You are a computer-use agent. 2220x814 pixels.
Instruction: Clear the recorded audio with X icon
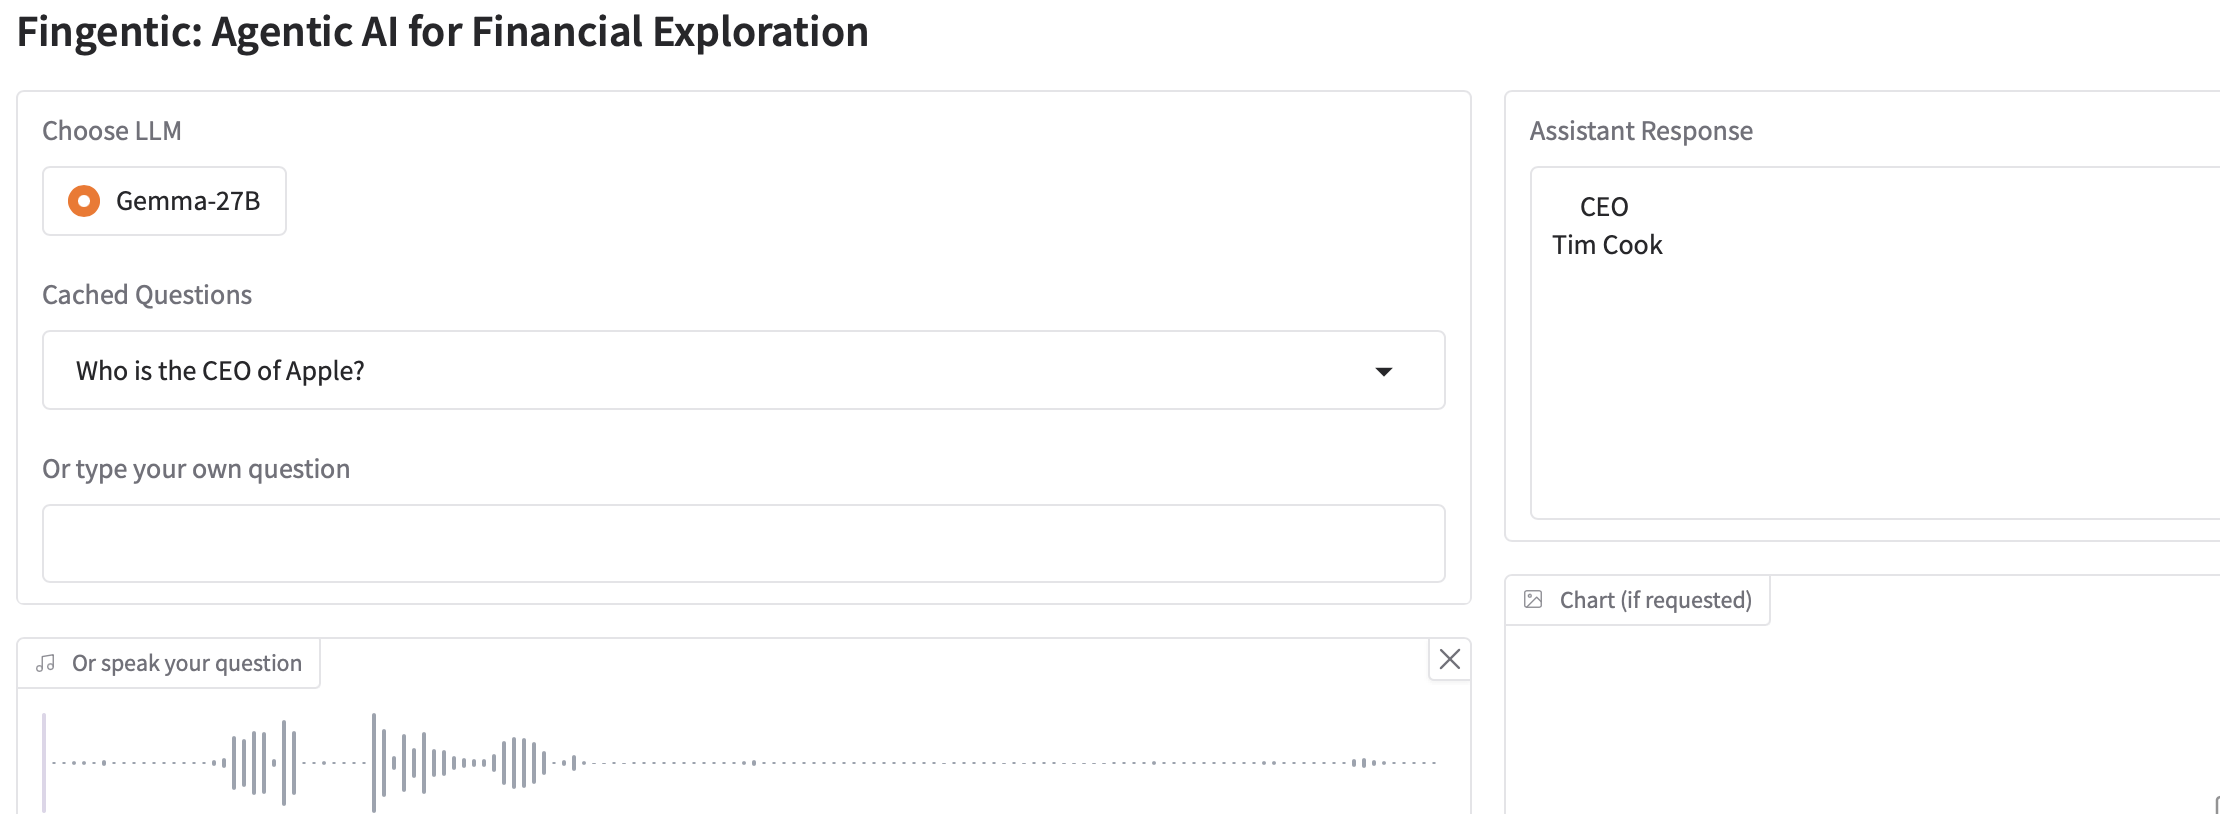tap(1449, 659)
